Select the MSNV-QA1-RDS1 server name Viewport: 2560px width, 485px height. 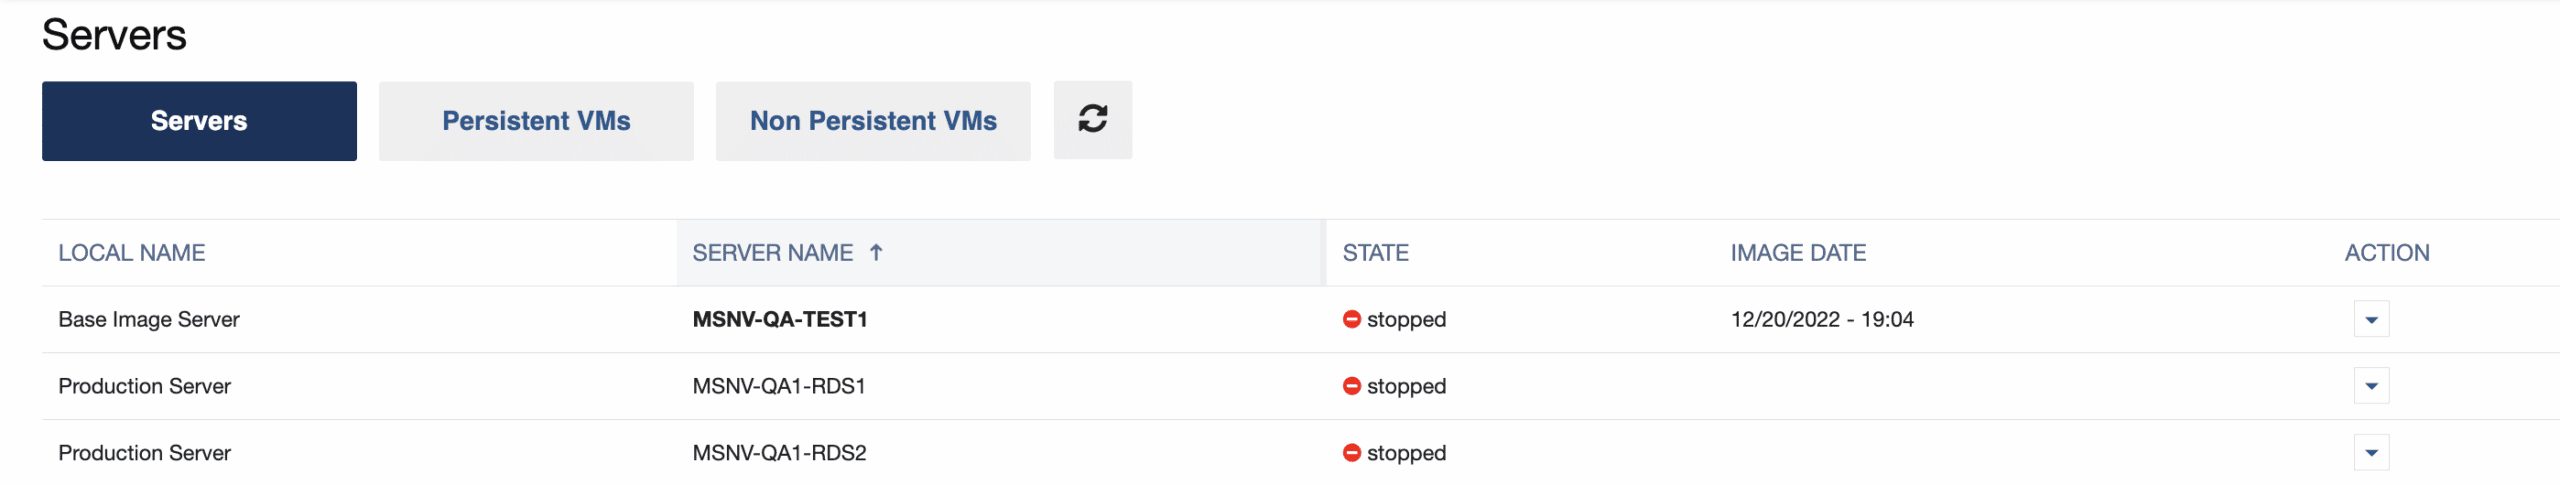click(779, 386)
